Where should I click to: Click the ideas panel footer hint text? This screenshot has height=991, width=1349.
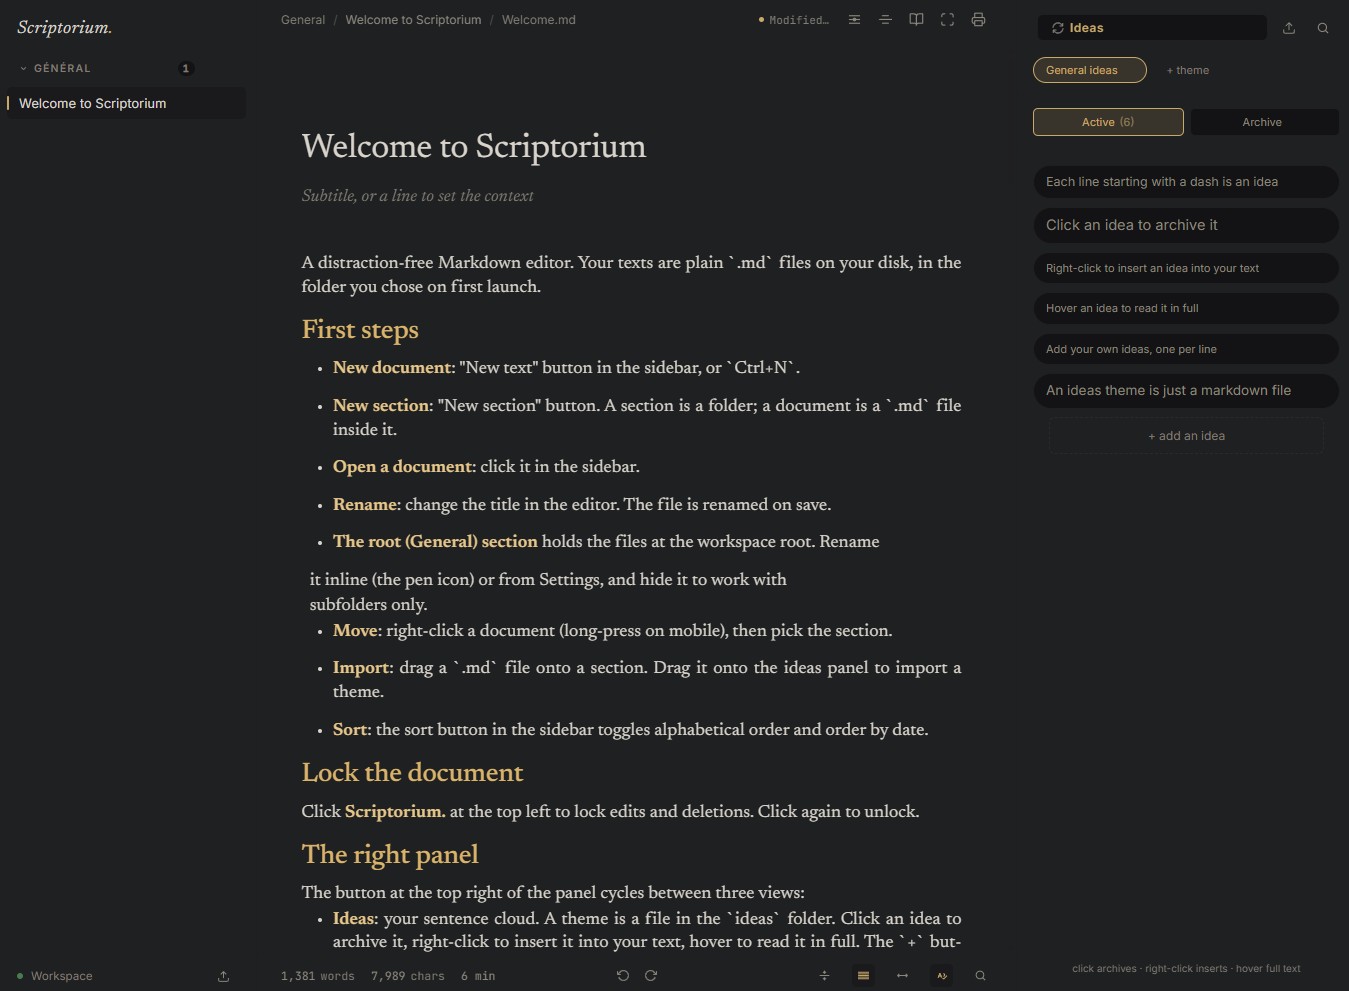(1186, 969)
